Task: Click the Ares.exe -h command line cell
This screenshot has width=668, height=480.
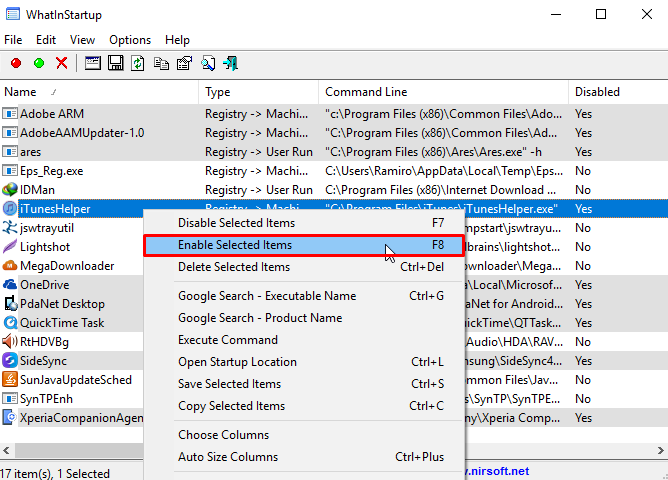Action: pyautogui.click(x=433, y=152)
